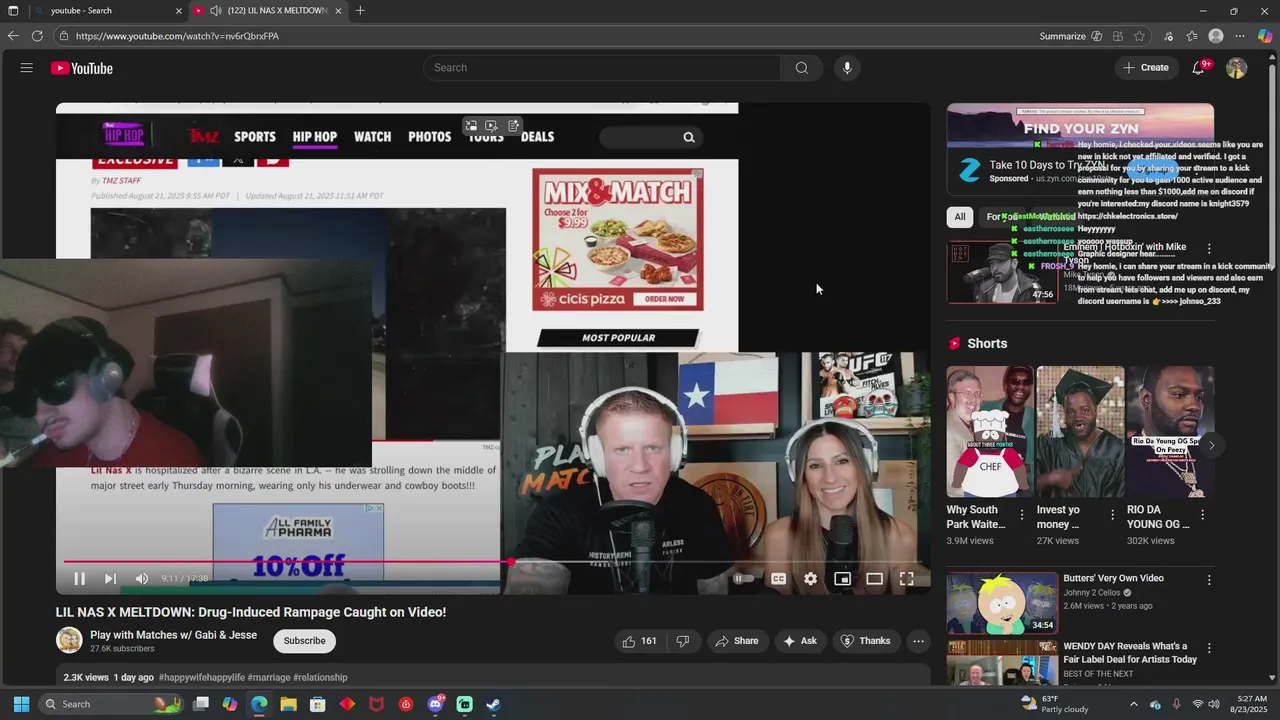The height and width of the screenshot is (720, 1280).
Task: Seek on the red video progress bar
Action: (x=492, y=561)
